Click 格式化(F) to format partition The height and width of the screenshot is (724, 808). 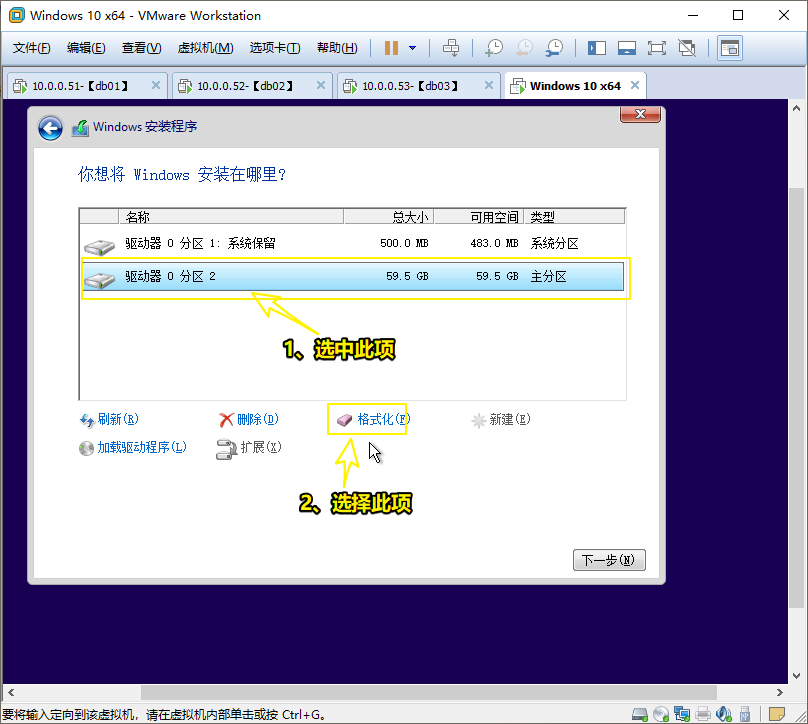[374, 419]
